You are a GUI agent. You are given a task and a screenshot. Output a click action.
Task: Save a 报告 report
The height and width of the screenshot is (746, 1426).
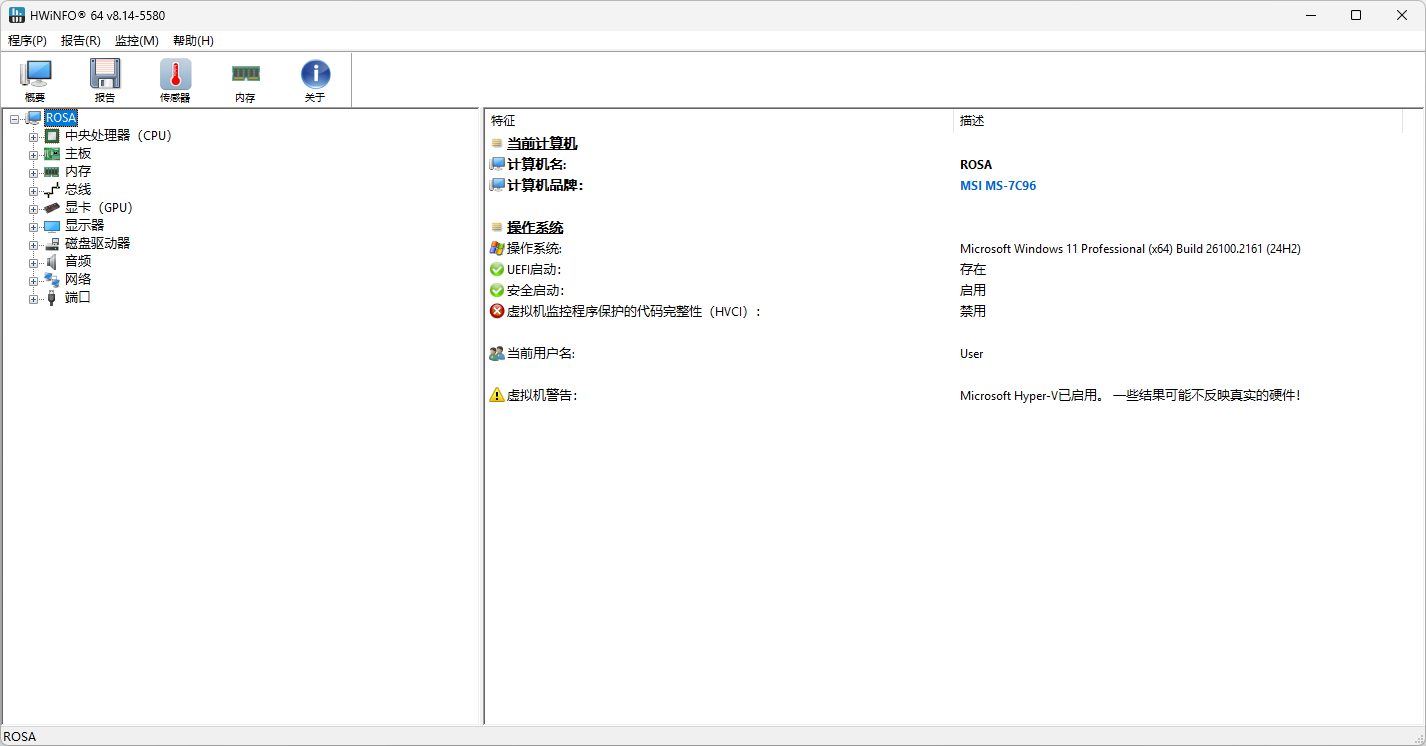[104, 79]
